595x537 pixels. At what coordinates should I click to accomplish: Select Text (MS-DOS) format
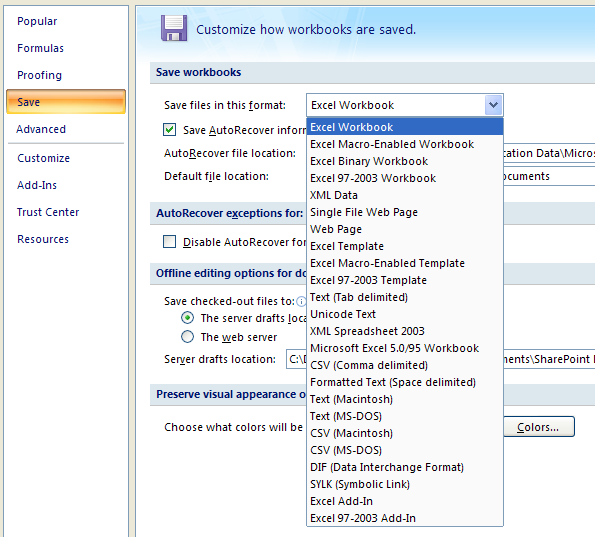click(405, 416)
